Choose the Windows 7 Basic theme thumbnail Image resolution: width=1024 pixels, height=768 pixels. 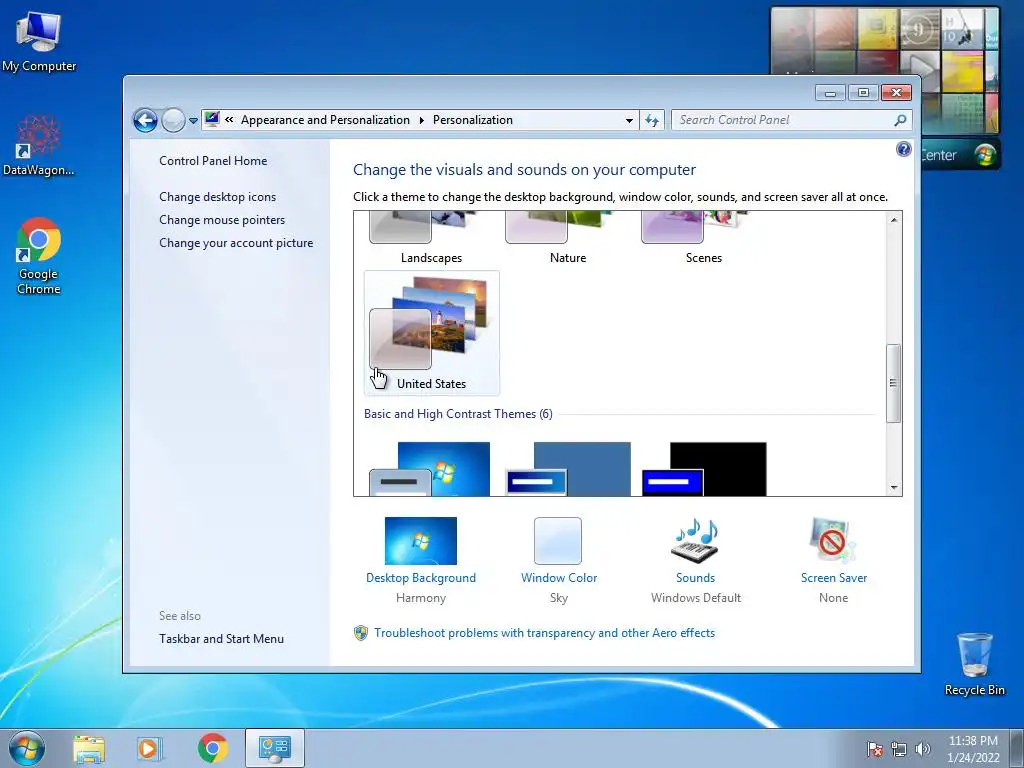(431, 469)
